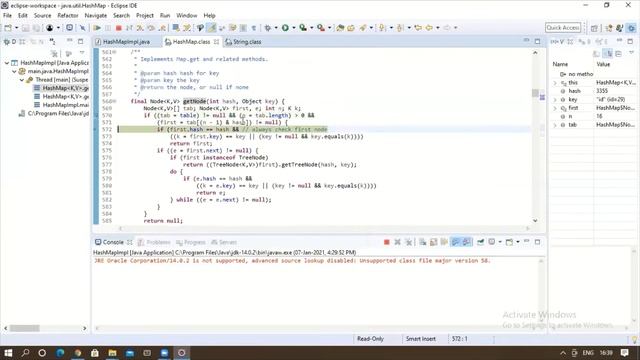
Task: Toggle Show Console on standard output
Action: click(x=455, y=242)
